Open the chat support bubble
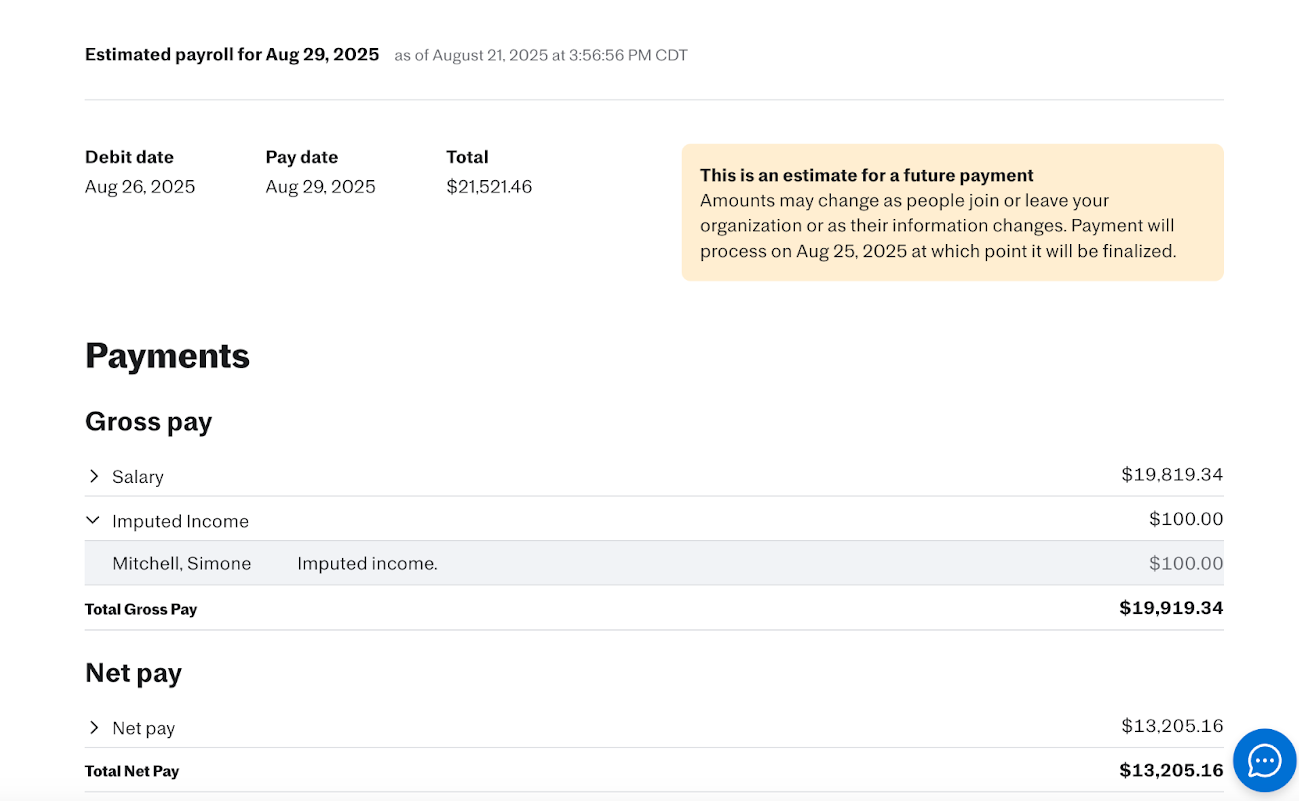 [x=1264, y=760]
